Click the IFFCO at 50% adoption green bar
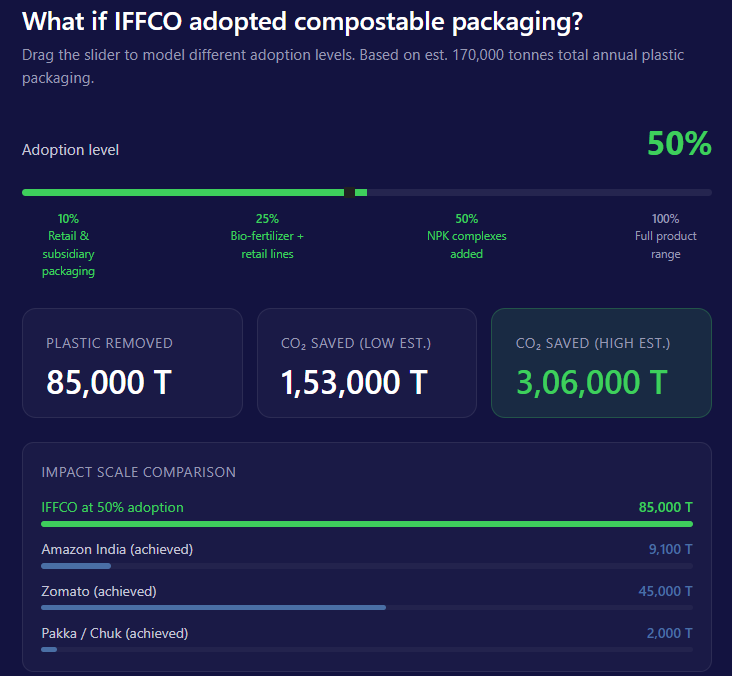732x676 pixels. [x=366, y=524]
